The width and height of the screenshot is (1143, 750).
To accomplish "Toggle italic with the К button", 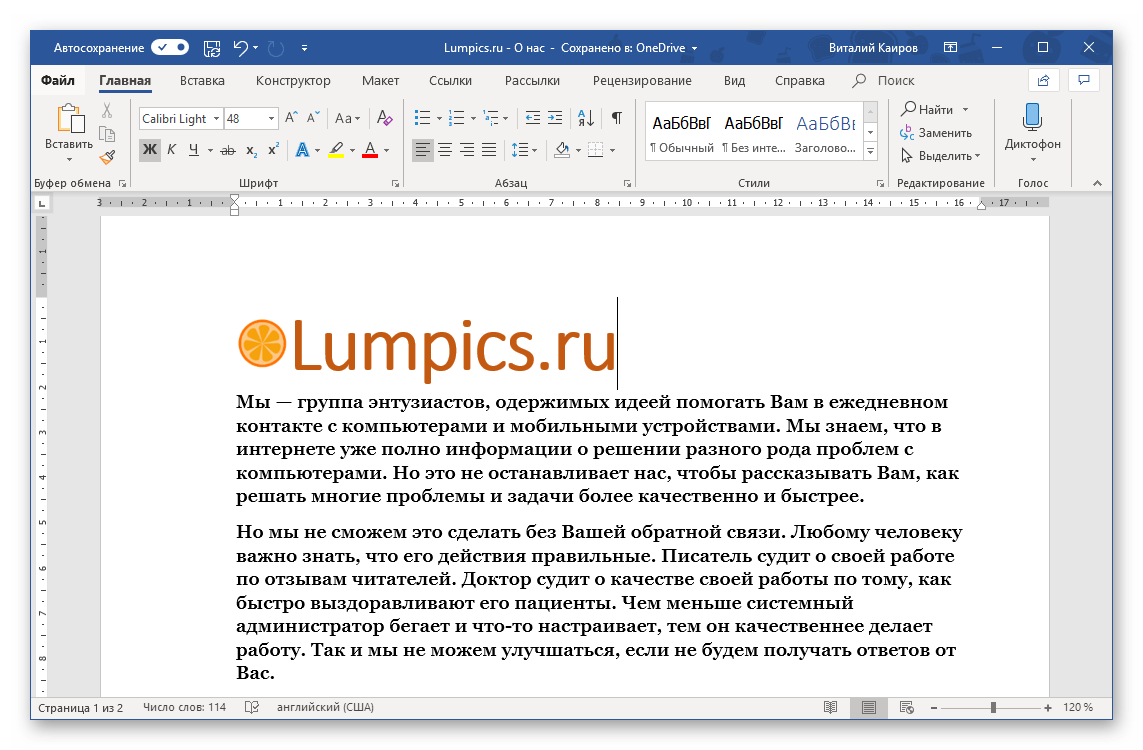I will click(171, 150).
